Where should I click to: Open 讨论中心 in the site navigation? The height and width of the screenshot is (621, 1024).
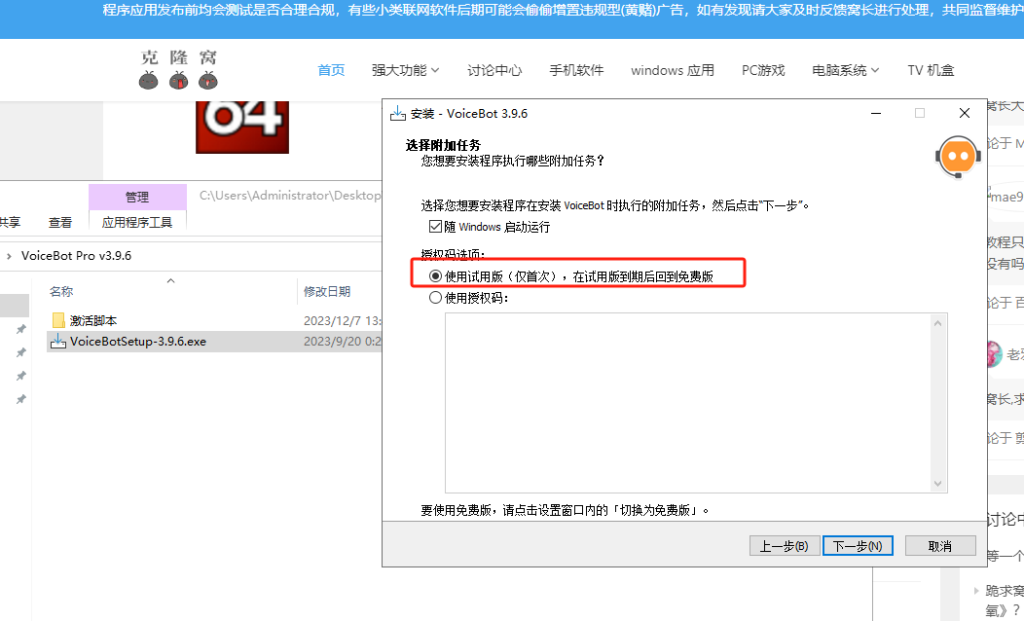click(494, 70)
